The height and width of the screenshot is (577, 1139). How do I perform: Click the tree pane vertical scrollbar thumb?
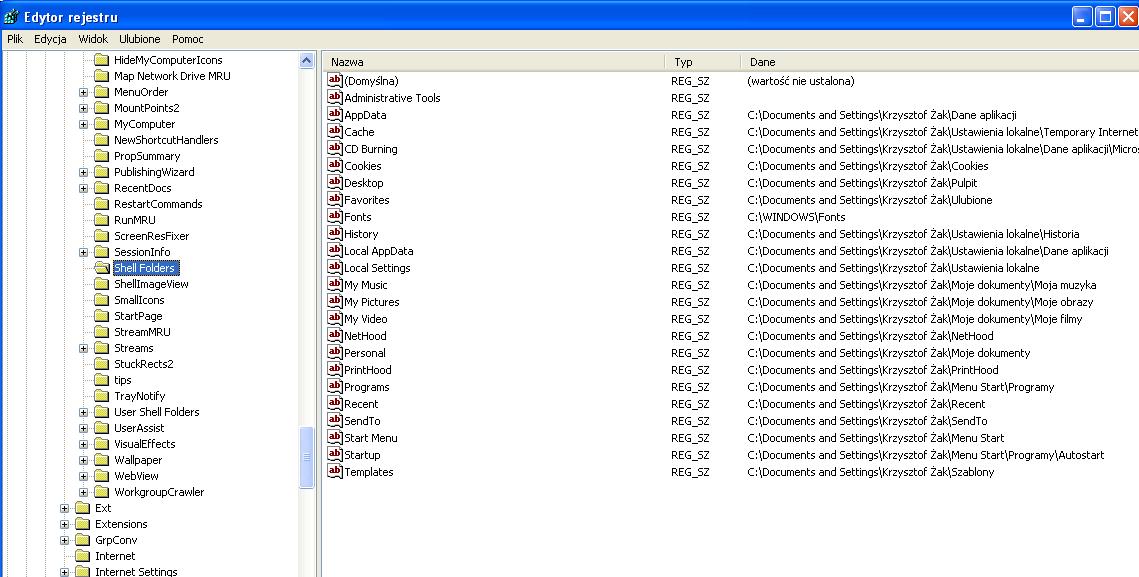click(307, 457)
